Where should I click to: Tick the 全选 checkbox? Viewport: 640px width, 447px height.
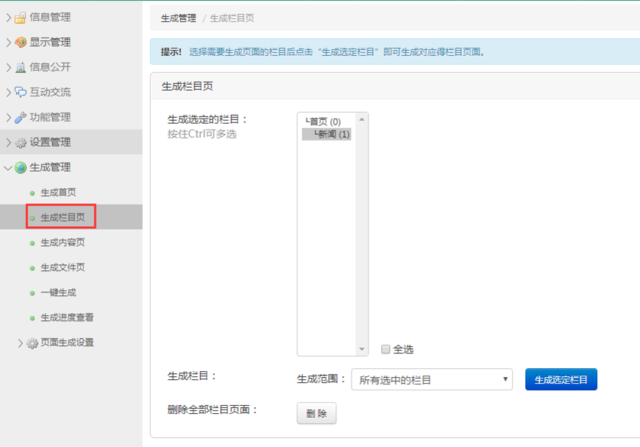tap(386, 349)
